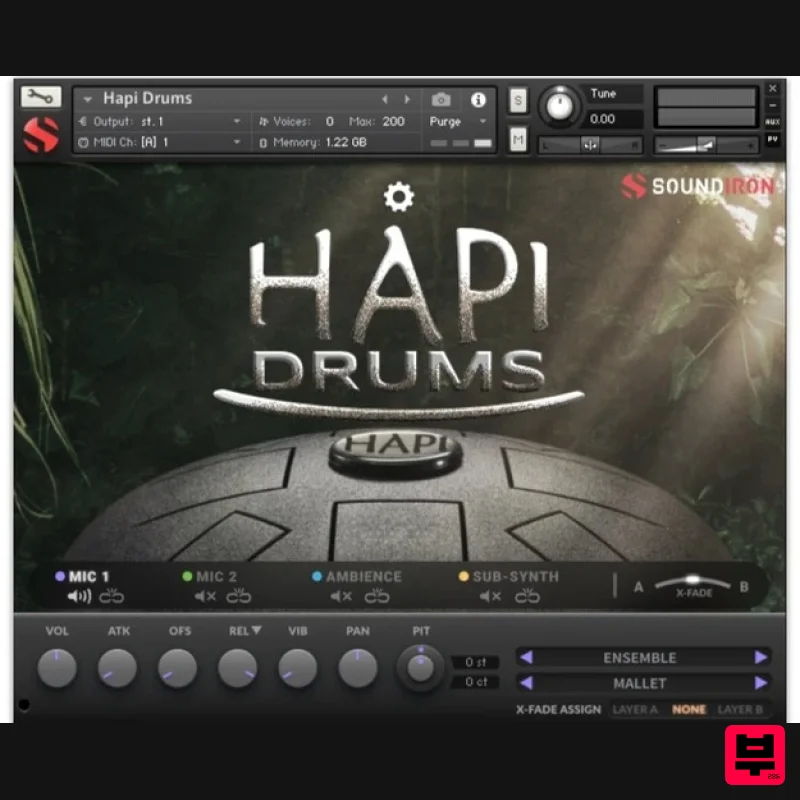
Task: Minimize instrument view with minus button
Action: click(772, 106)
